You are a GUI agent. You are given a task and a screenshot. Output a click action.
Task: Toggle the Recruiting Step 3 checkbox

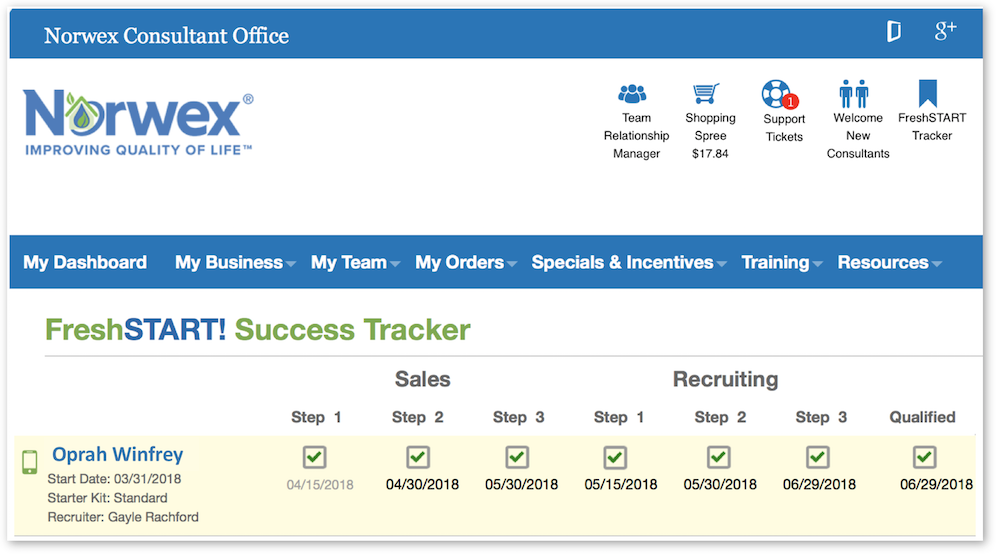coord(818,457)
